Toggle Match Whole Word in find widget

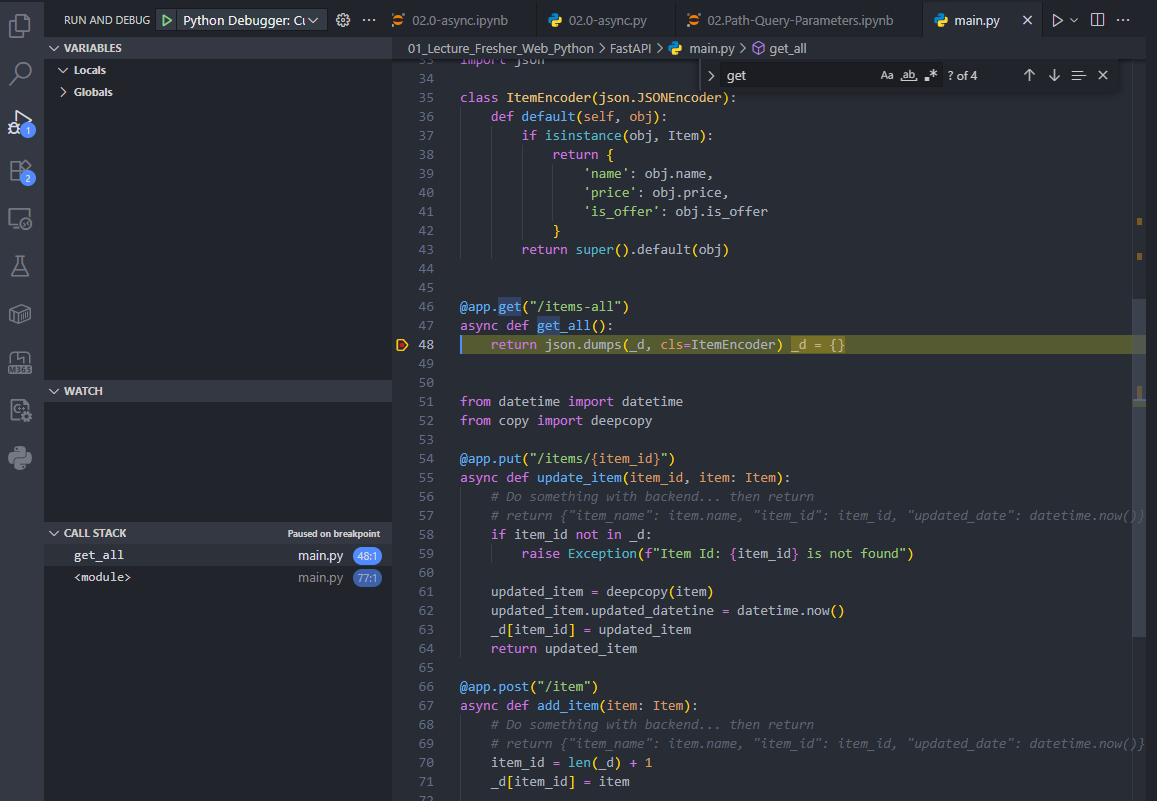click(909, 75)
